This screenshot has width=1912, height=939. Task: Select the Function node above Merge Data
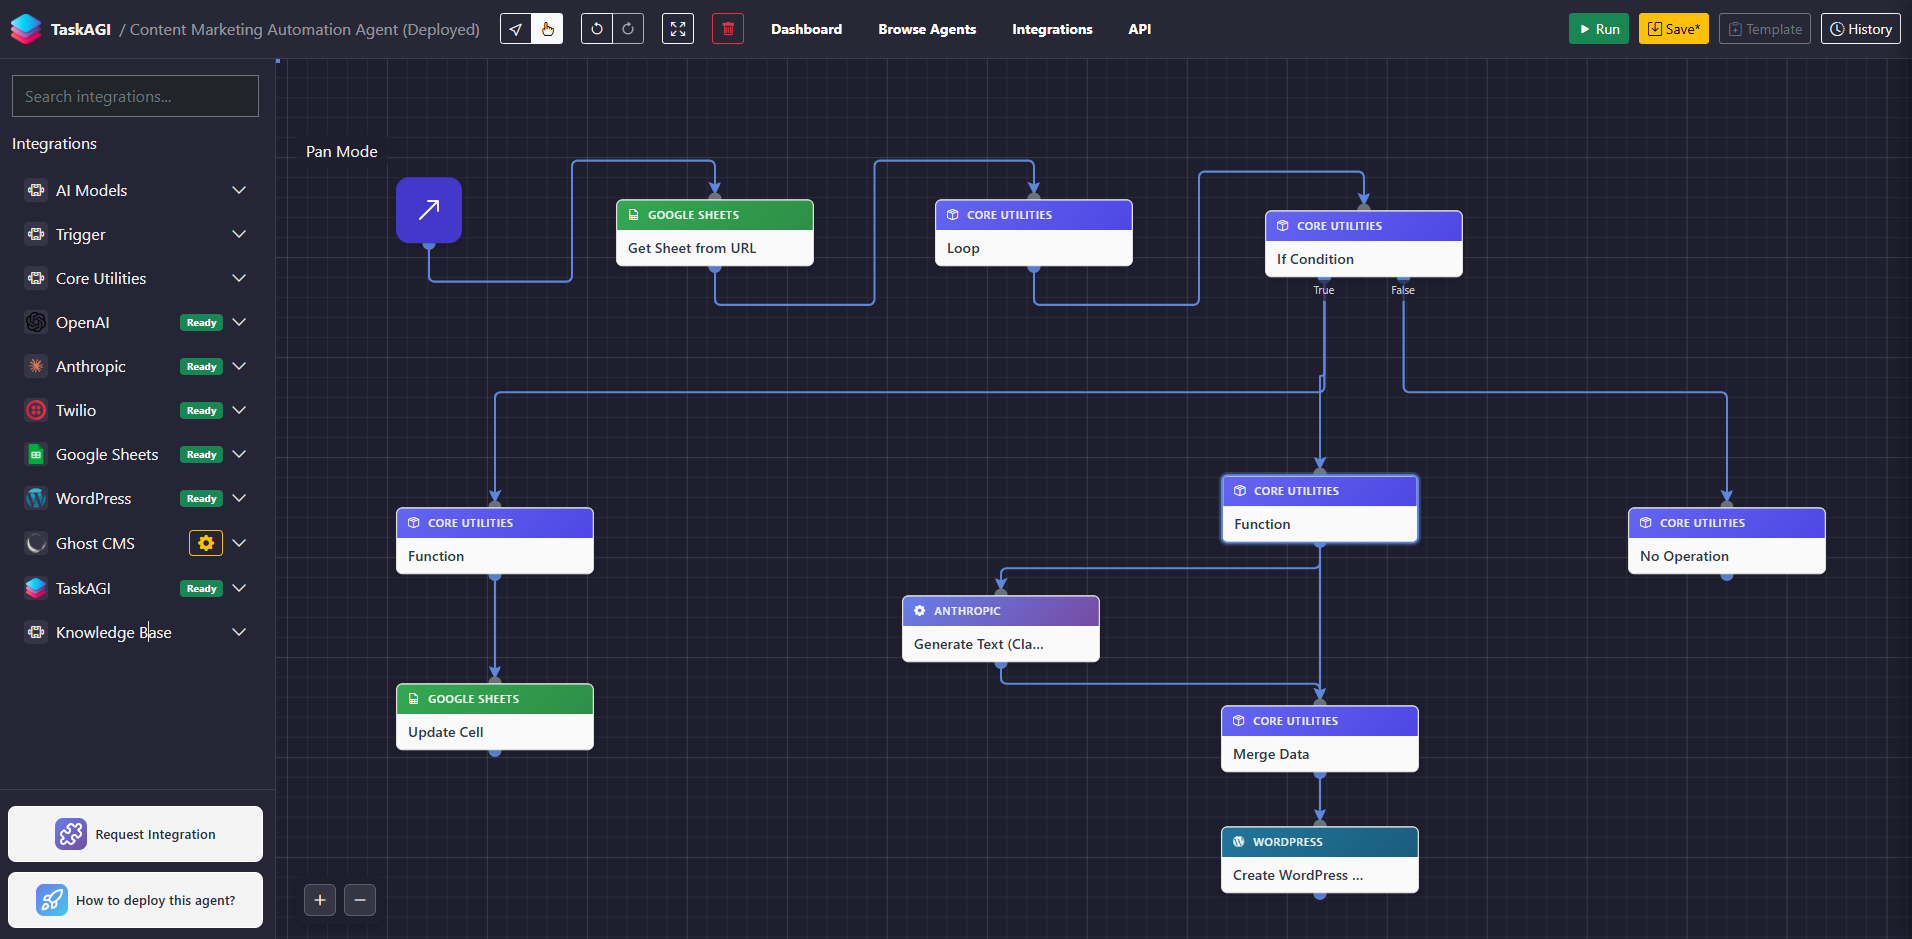pos(1320,509)
